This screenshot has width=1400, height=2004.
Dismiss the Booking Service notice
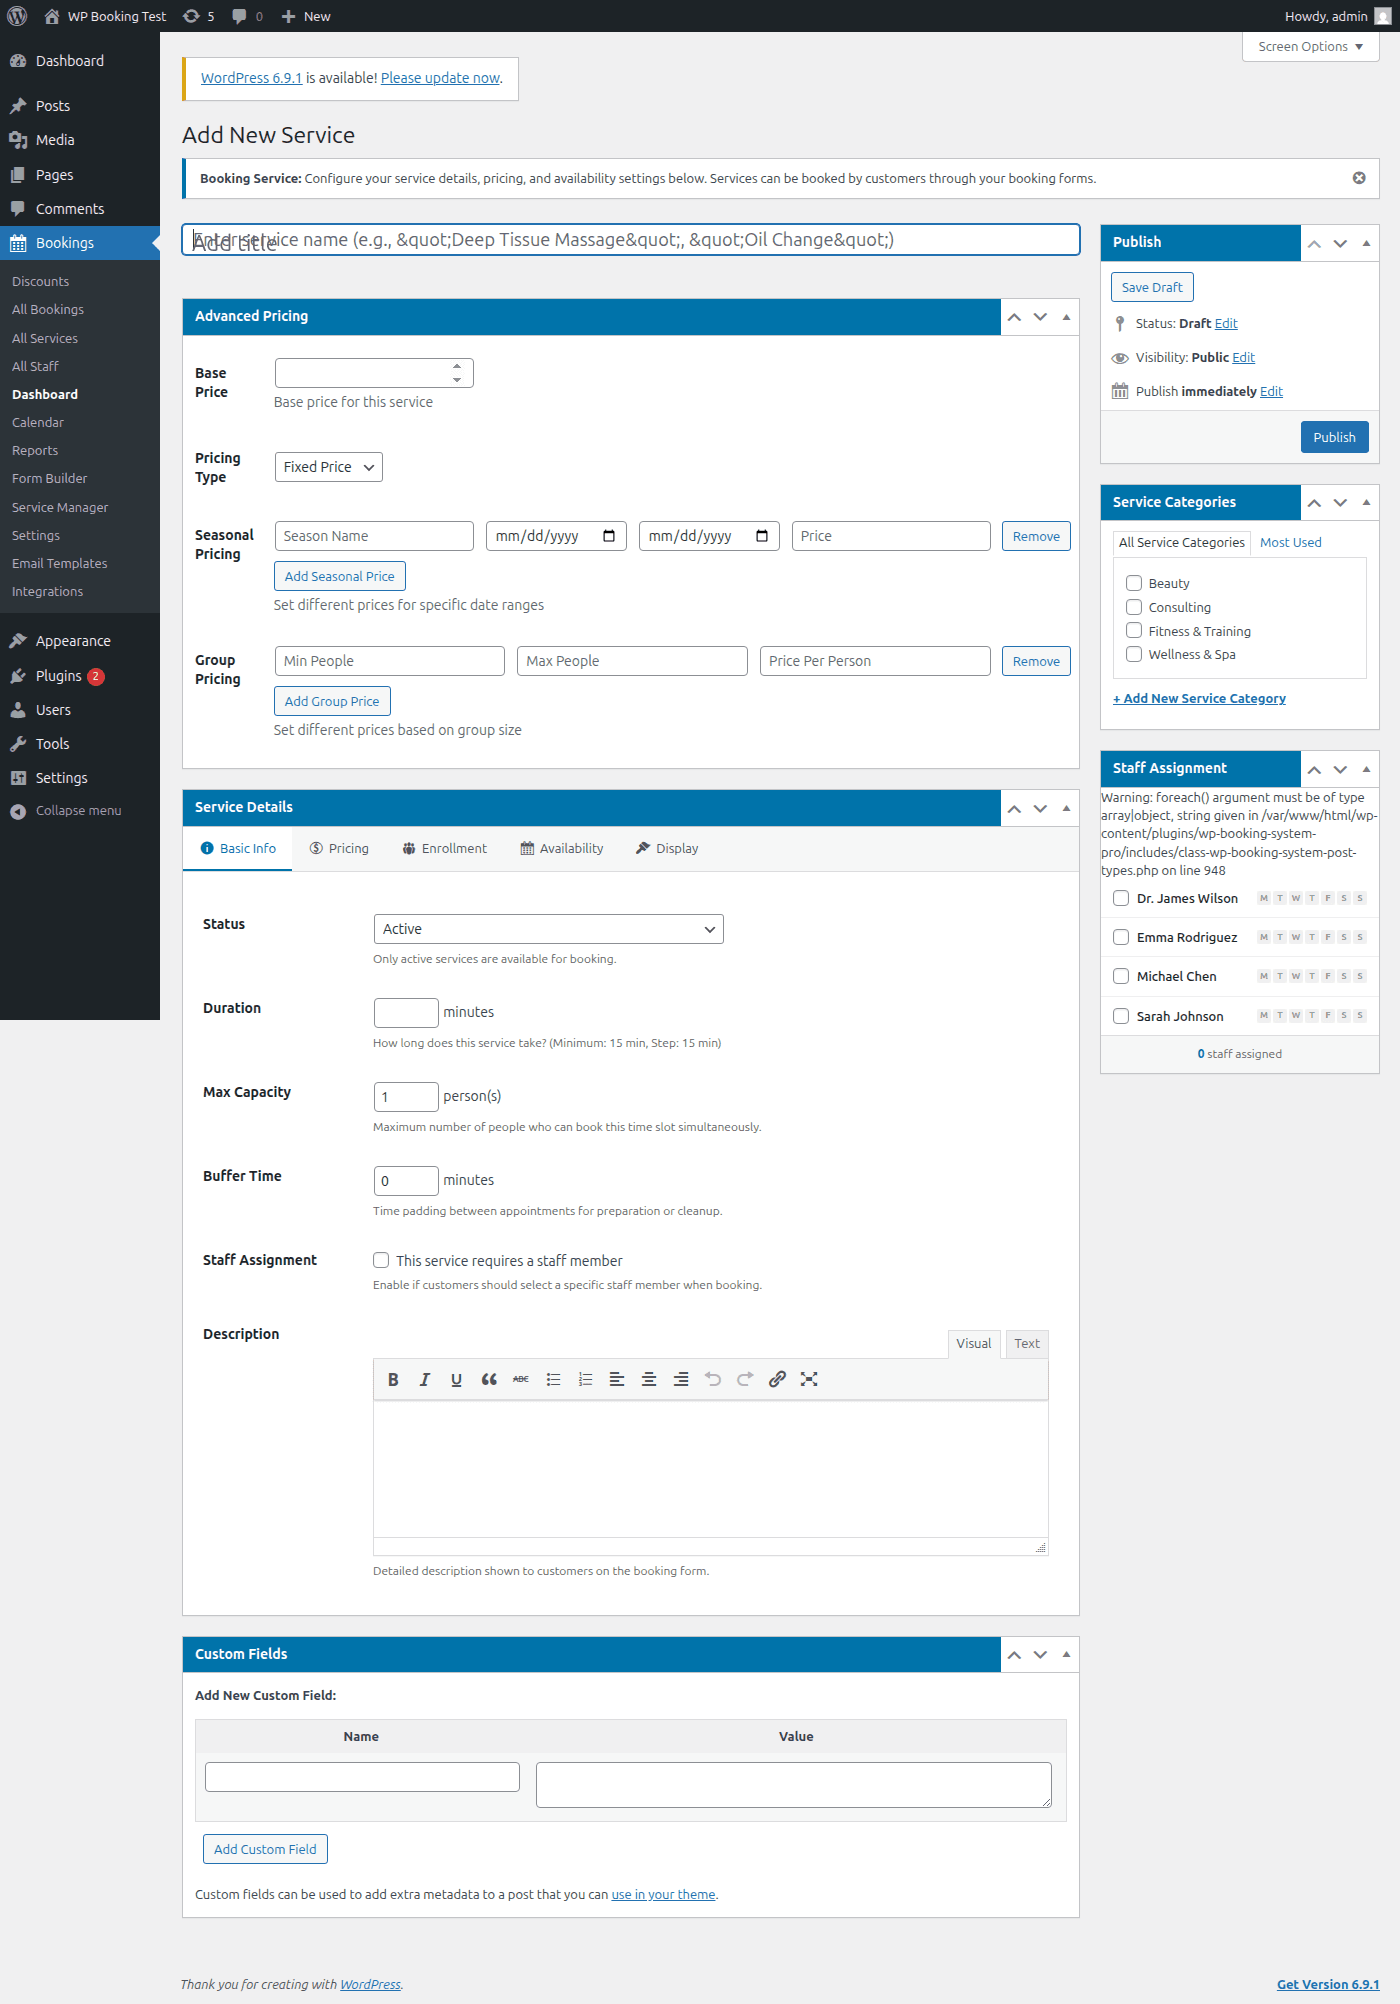[x=1359, y=178]
